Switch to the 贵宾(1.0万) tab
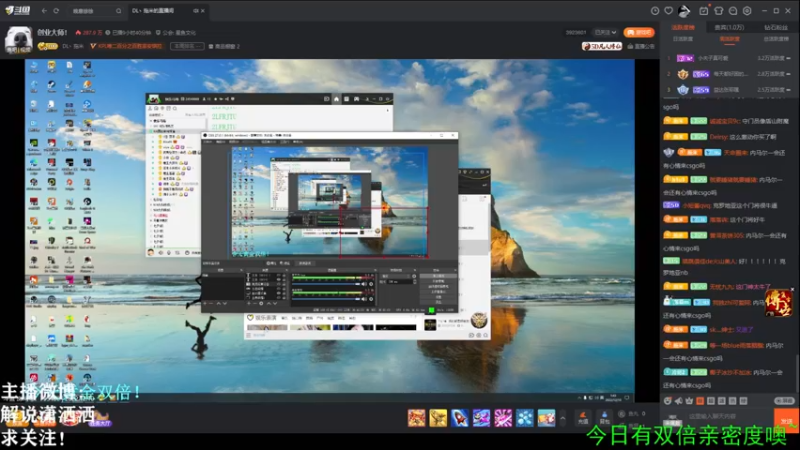Screen dimensions: 800x450 pyautogui.click(x=729, y=27)
